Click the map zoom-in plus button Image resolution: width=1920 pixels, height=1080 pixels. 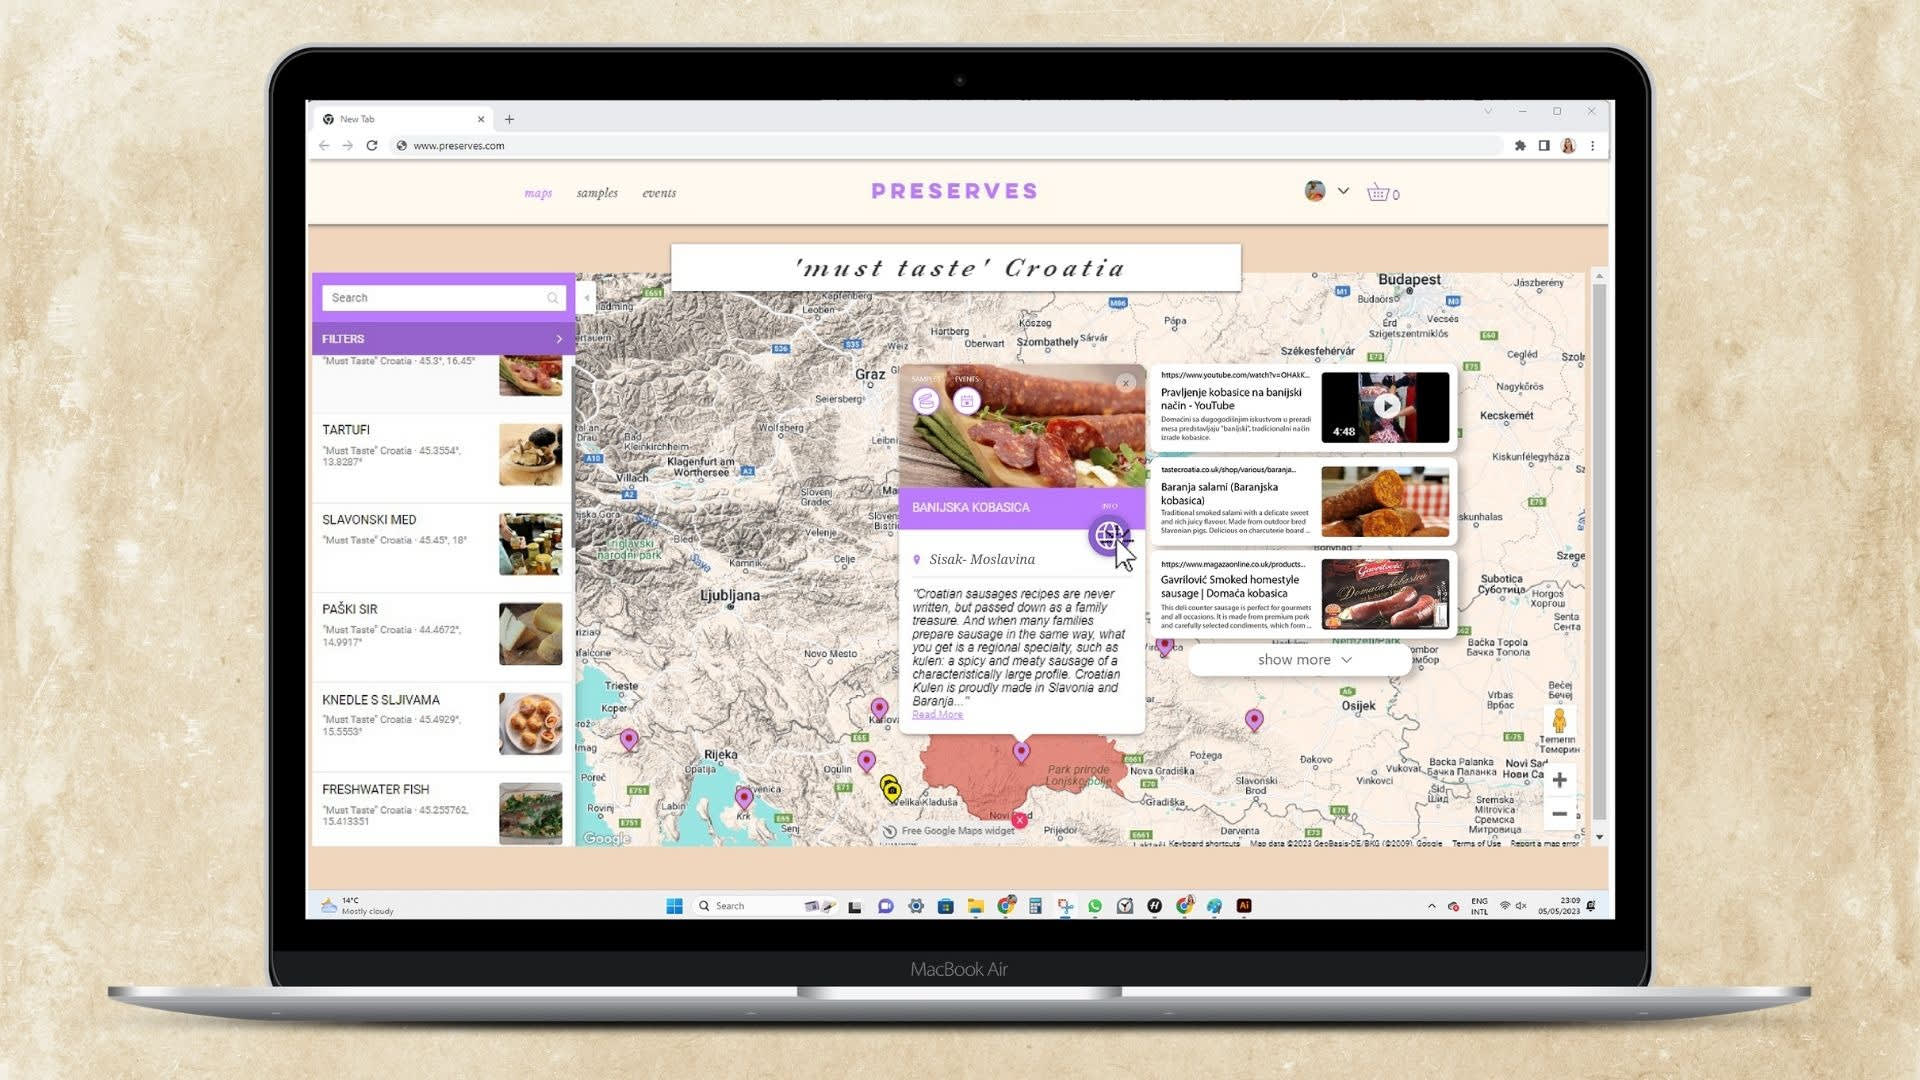pos(1560,778)
